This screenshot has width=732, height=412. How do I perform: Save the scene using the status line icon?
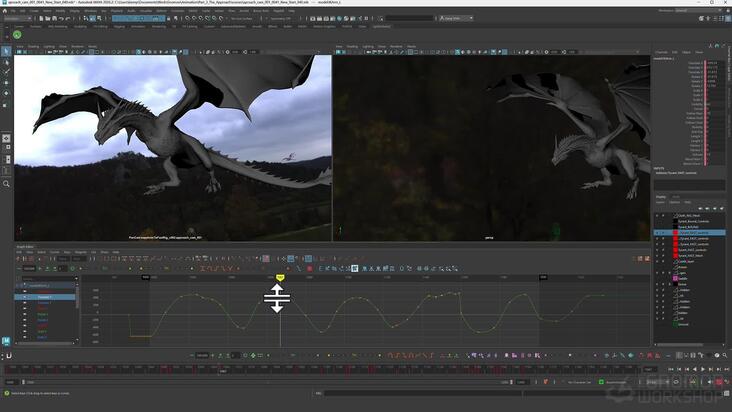pyautogui.click(x=54, y=18)
